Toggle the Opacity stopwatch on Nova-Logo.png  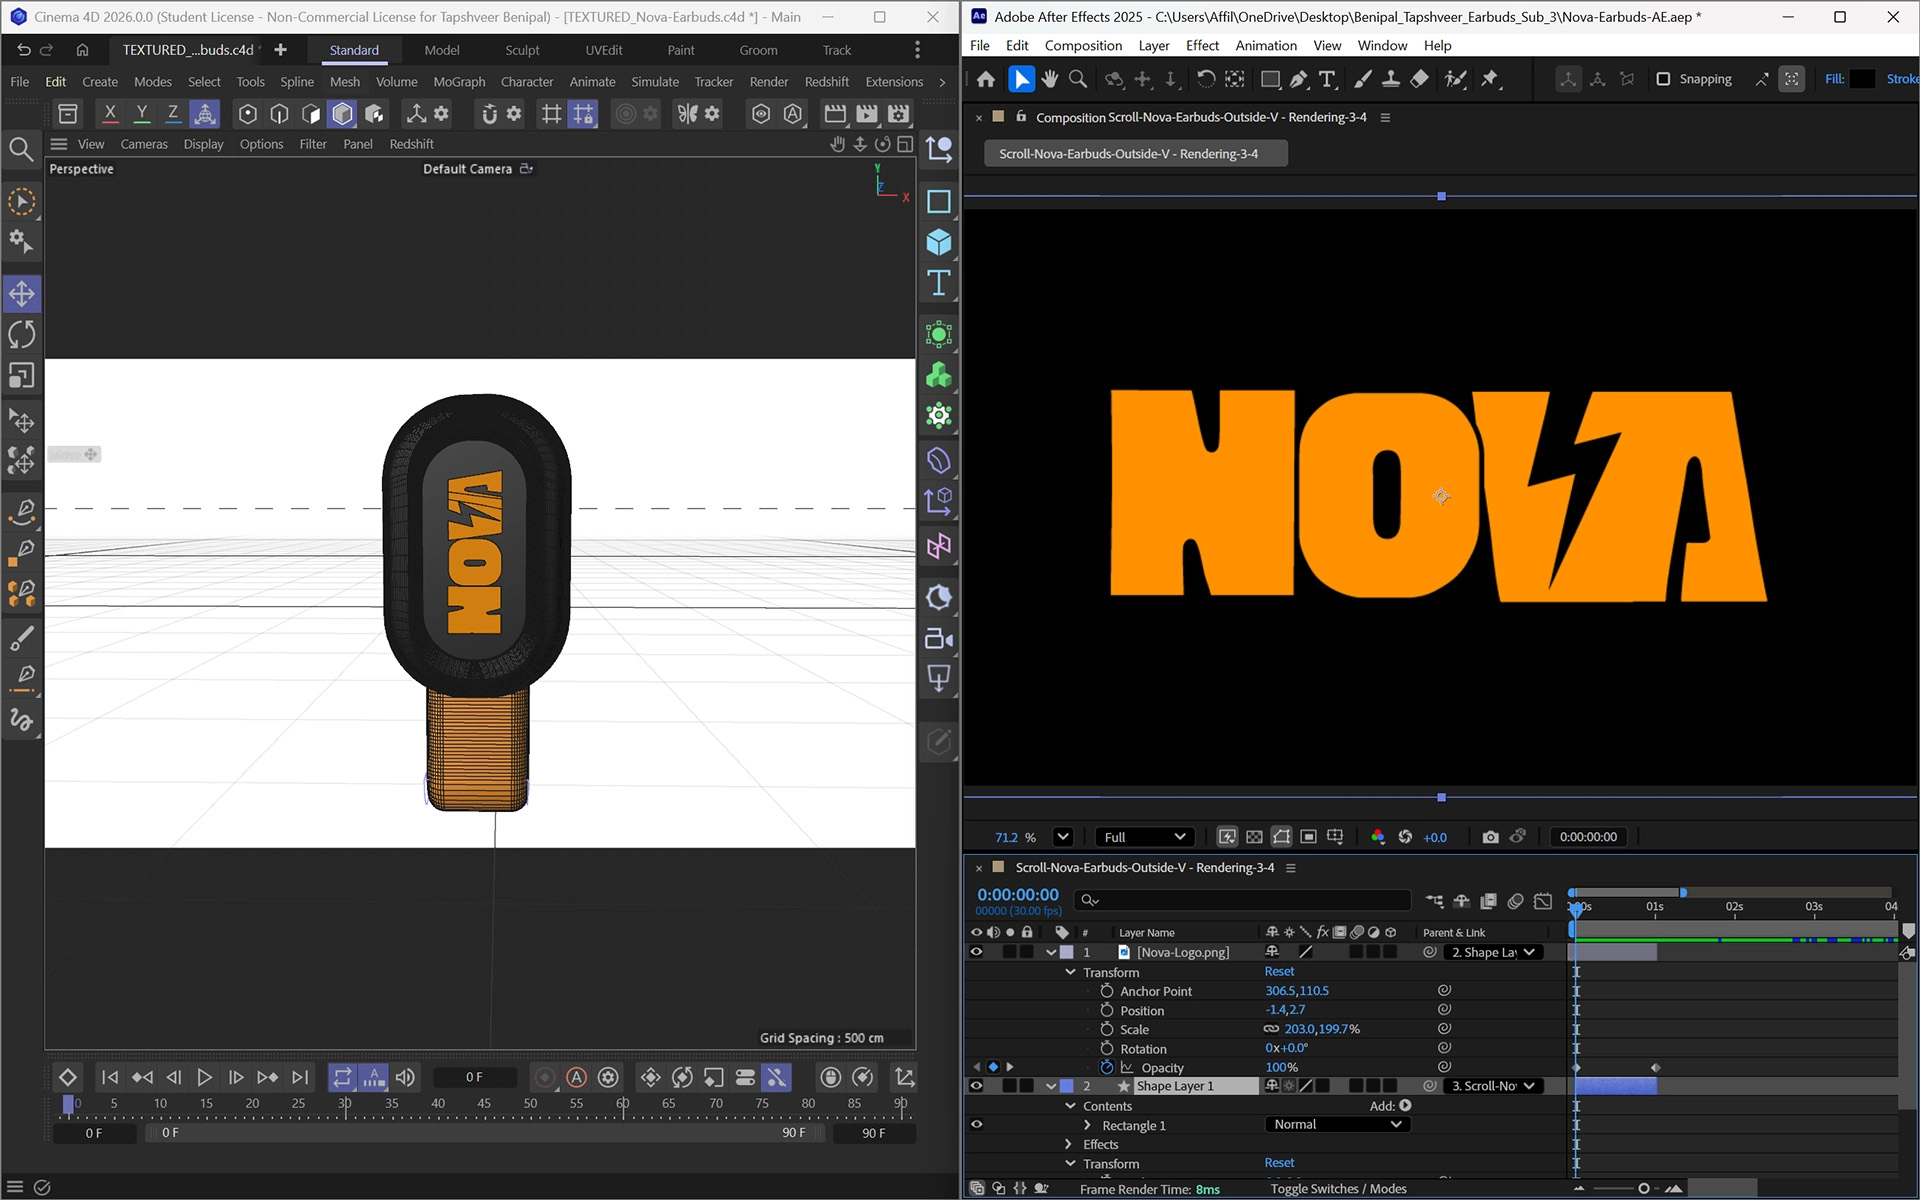point(1107,1067)
